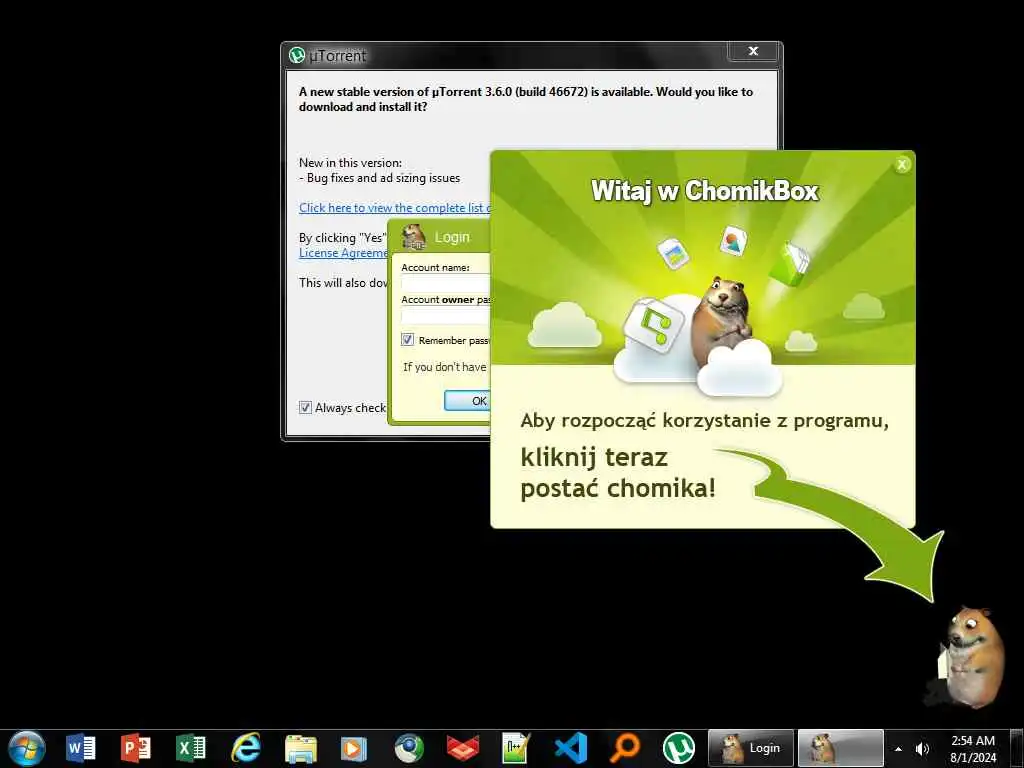Focus the Account name field
The image size is (1024, 768).
coord(446,283)
